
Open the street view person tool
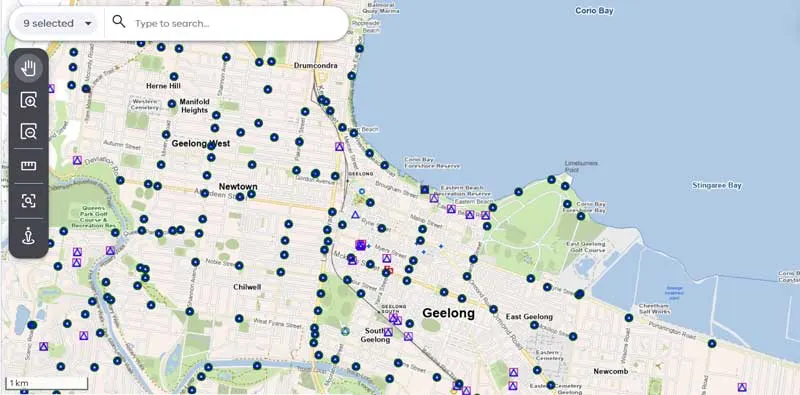29,236
